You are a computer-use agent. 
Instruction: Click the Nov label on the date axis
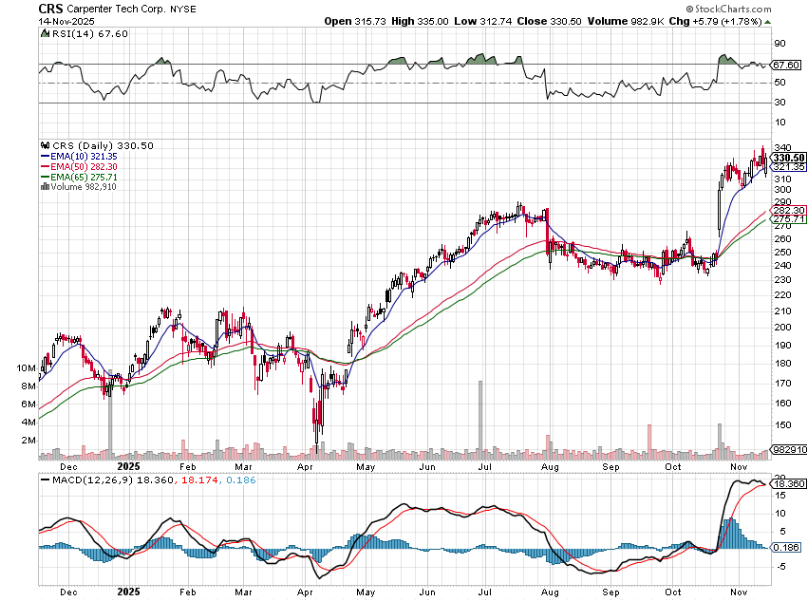click(x=737, y=466)
